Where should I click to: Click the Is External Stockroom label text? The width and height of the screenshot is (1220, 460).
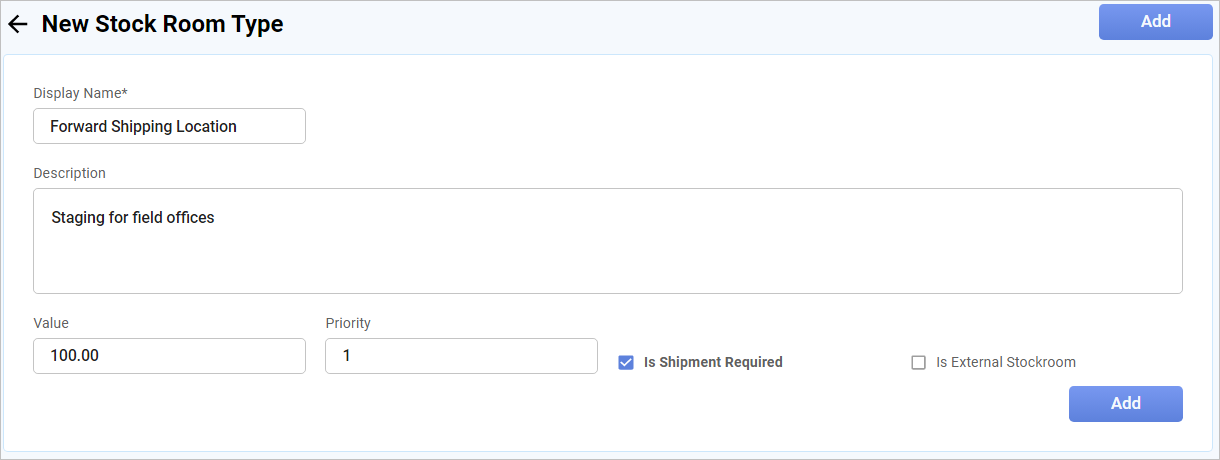(x=1005, y=363)
